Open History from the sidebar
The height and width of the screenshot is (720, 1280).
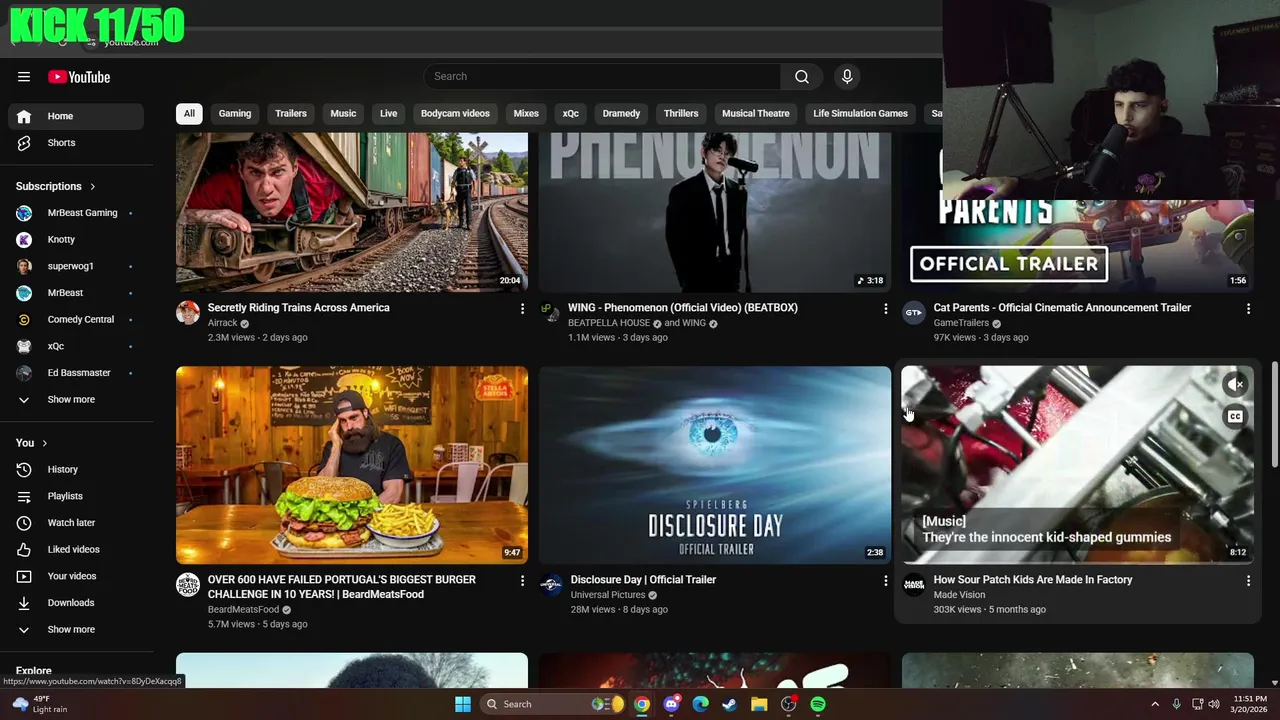(x=76, y=469)
